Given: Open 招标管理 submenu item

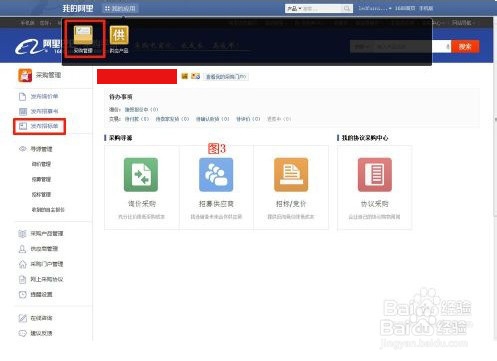Looking at the screenshot, I should click(x=41, y=194).
